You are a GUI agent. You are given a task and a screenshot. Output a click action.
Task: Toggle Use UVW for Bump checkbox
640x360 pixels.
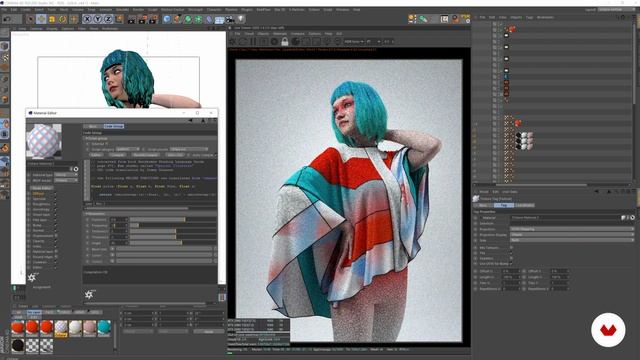click(511, 264)
